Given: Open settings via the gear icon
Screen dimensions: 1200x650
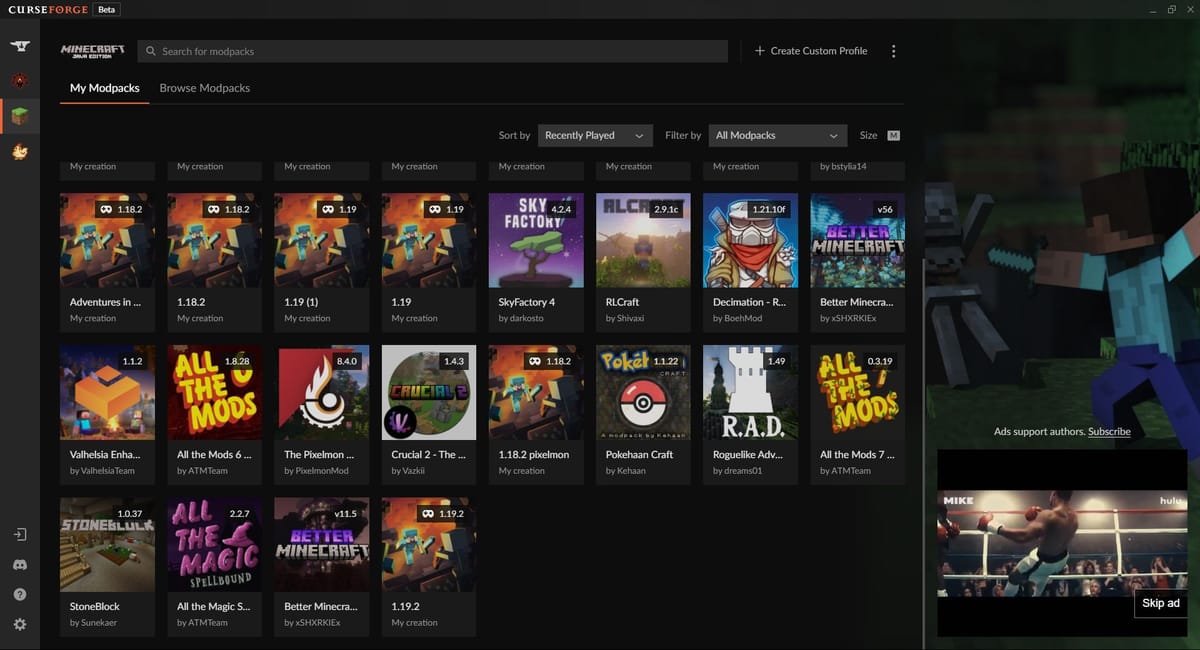Looking at the screenshot, I should pos(20,624).
